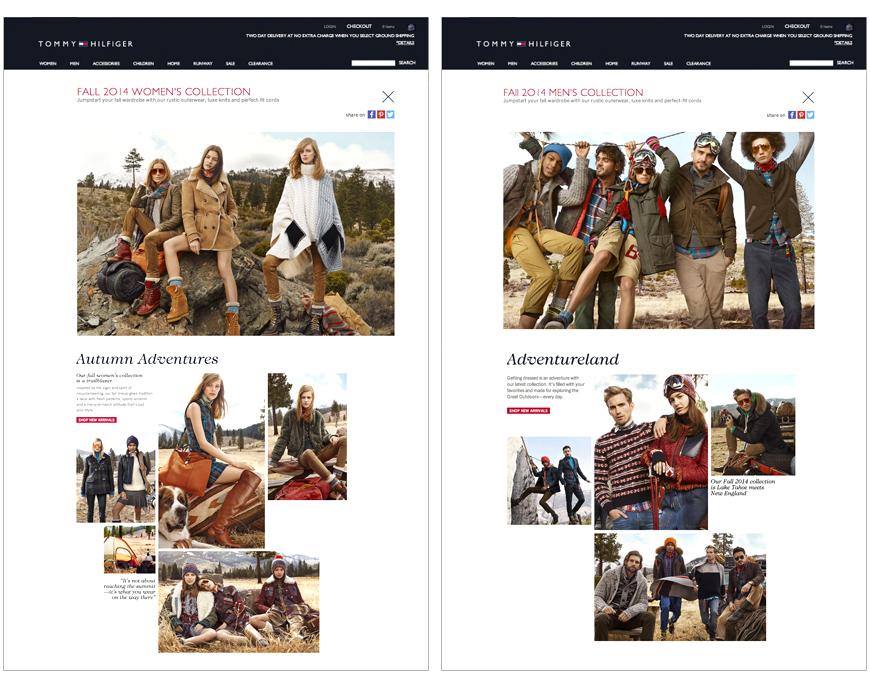Viewport: 870px width, 688px height.
Task: Share Men's Collection on Facebook
Action: click(x=792, y=115)
